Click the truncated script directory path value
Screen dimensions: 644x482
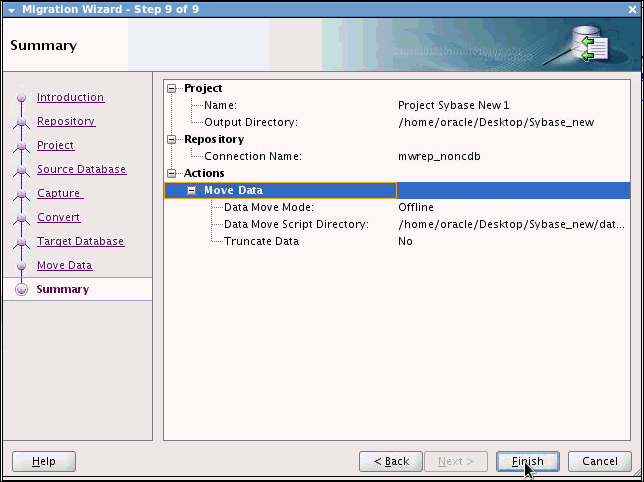[511, 225]
